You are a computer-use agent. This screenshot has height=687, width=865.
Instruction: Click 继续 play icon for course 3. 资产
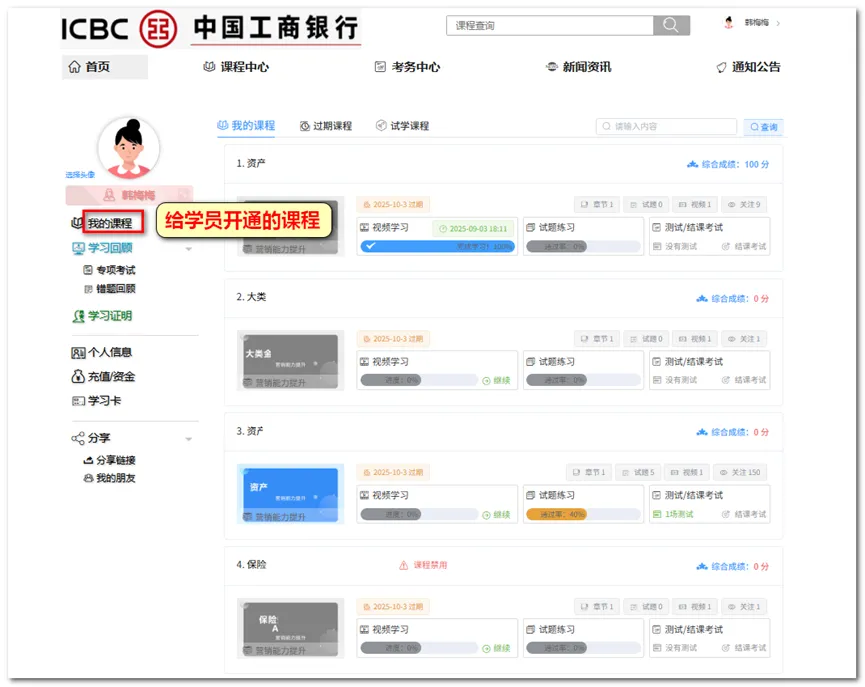pyautogui.click(x=486, y=515)
